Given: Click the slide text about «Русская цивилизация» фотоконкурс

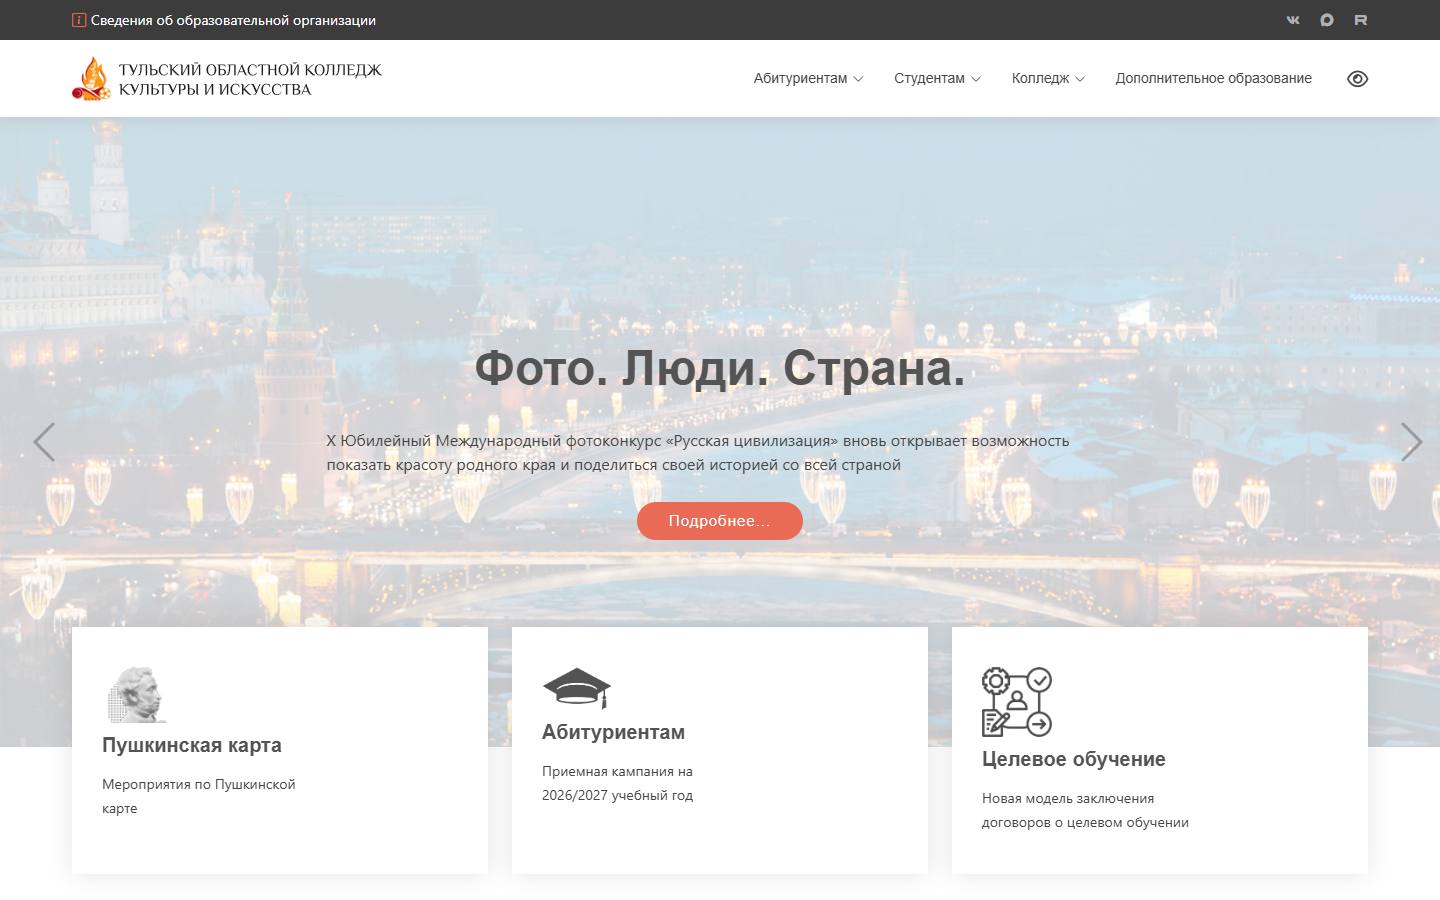Looking at the screenshot, I should [x=698, y=453].
